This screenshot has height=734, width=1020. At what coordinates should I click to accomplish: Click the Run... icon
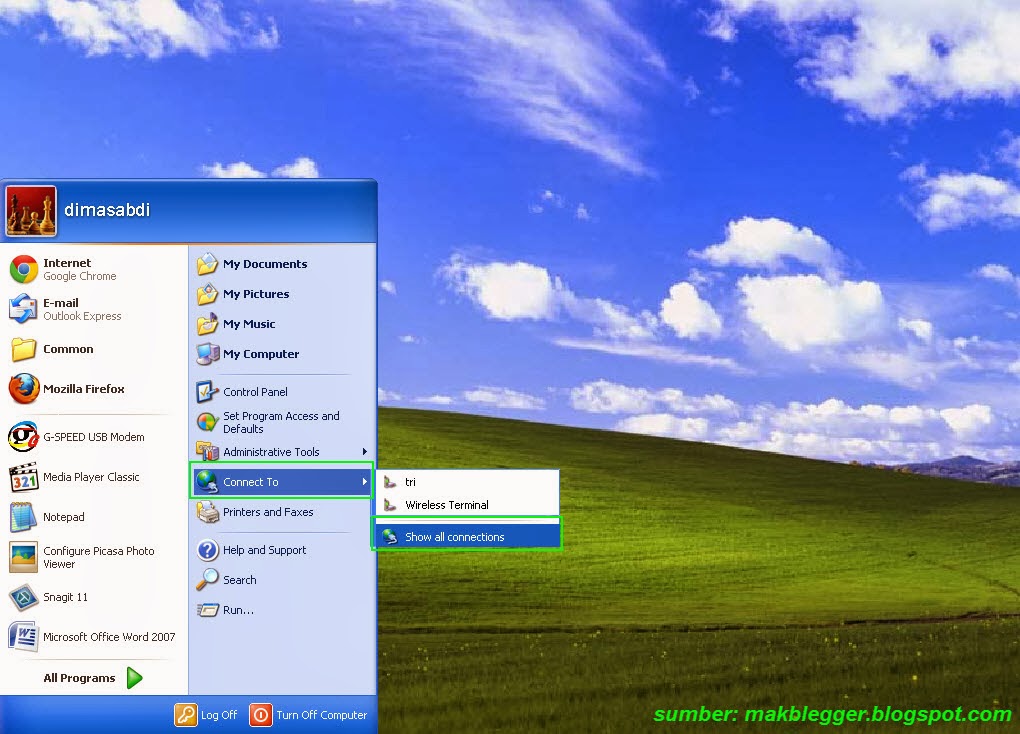coord(208,610)
